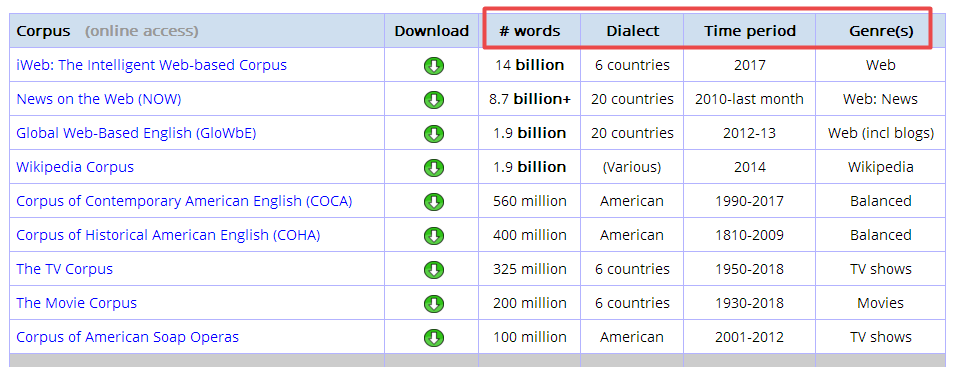The width and height of the screenshot is (961, 367).
Task: Visit The TV Corpus link
Action: coord(64,269)
